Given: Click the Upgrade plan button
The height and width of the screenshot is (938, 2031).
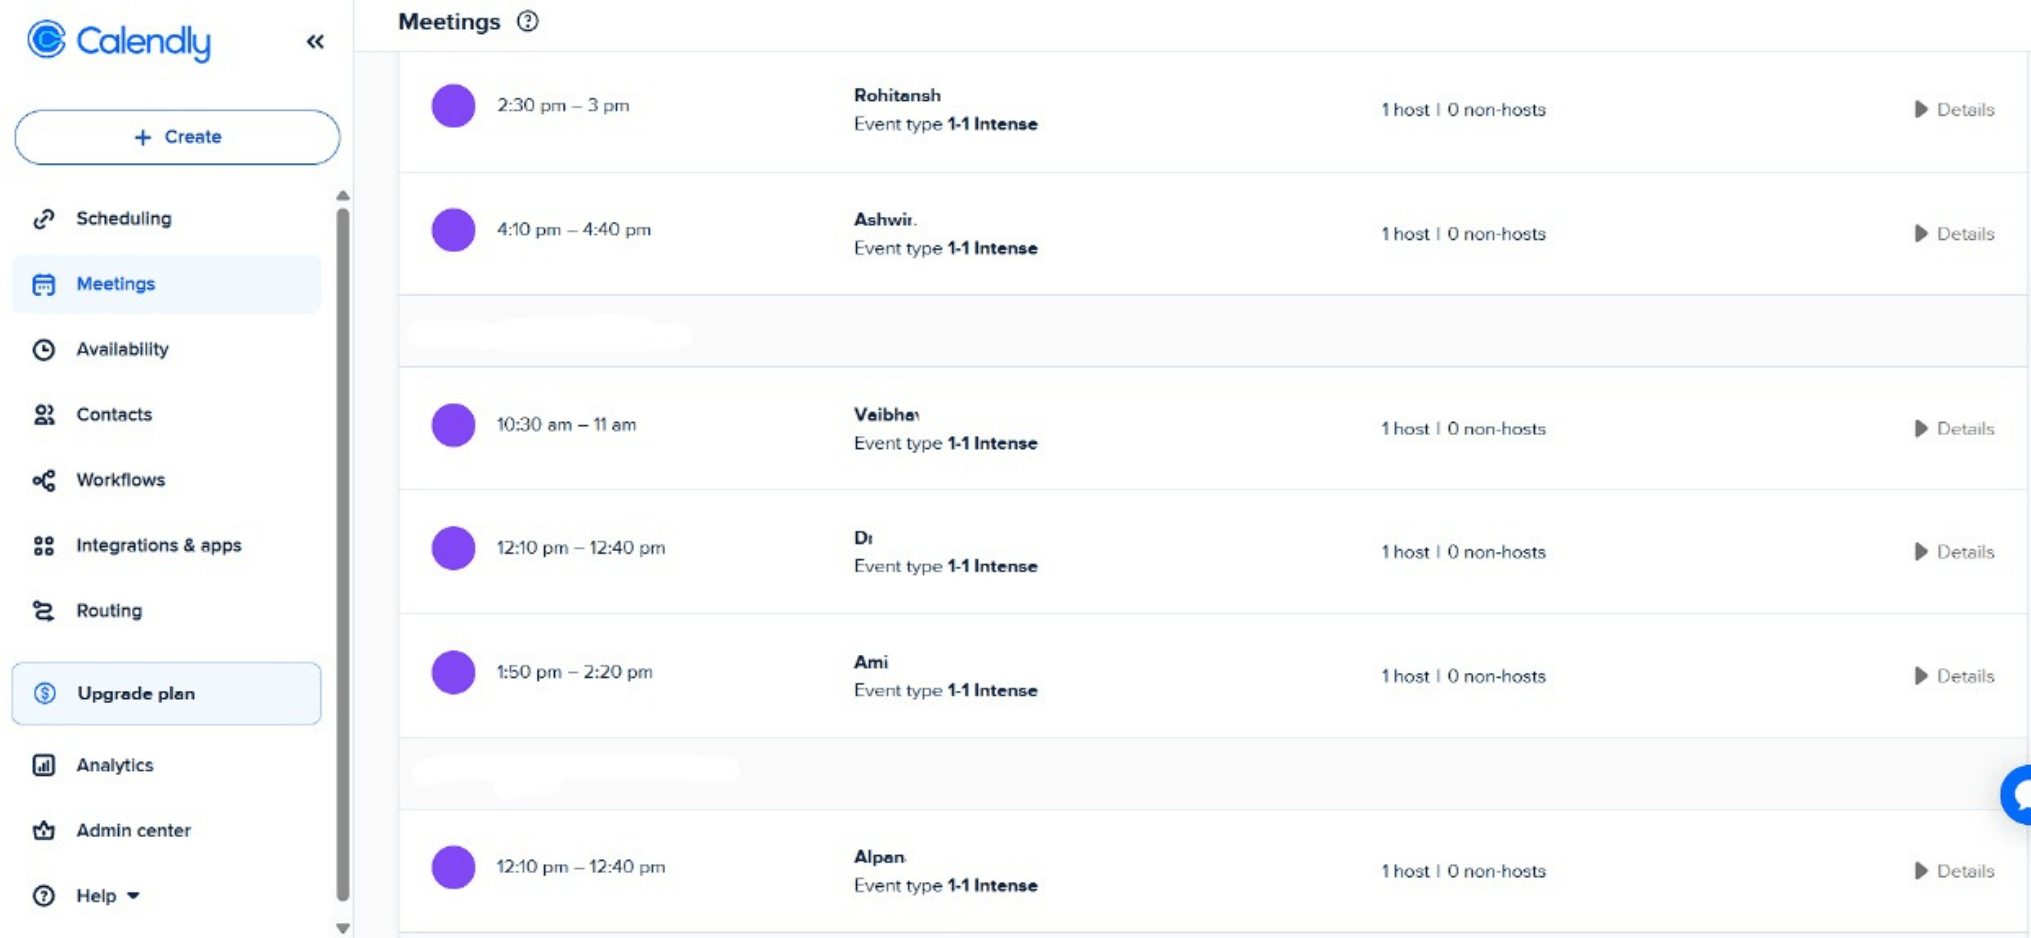Looking at the screenshot, I should (166, 693).
